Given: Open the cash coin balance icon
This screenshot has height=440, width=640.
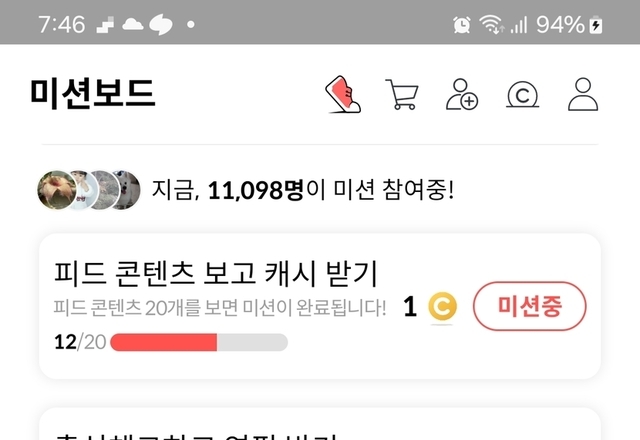Looking at the screenshot, I should 522,95.
